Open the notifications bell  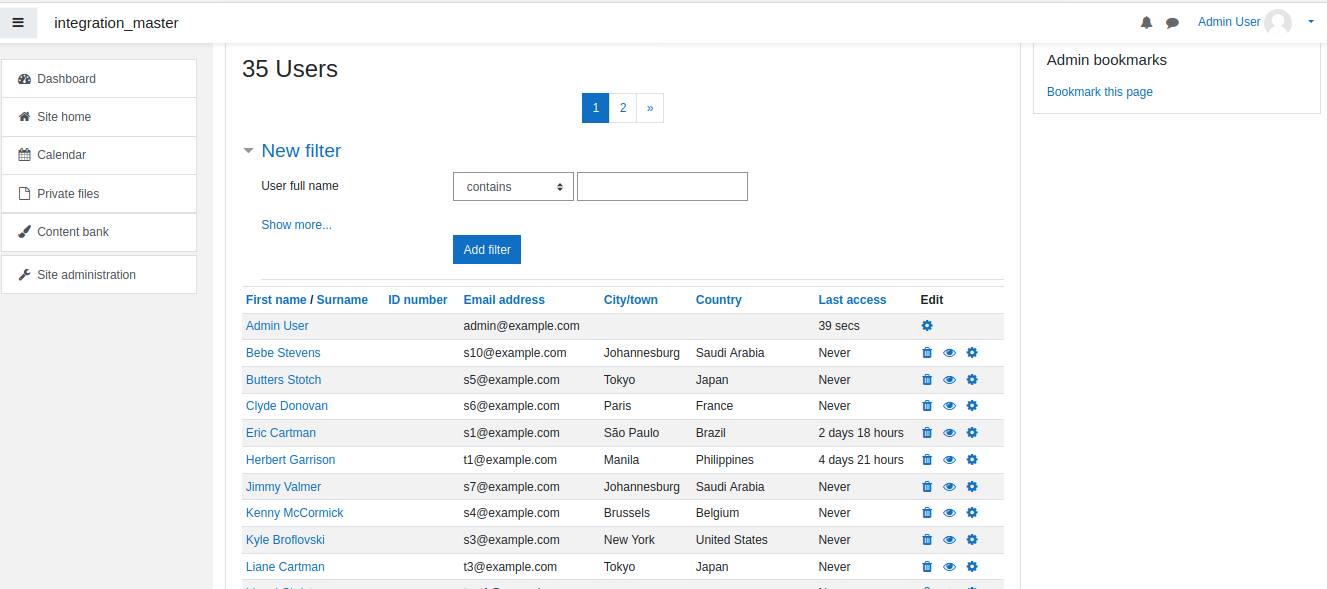coord(1147,22)
